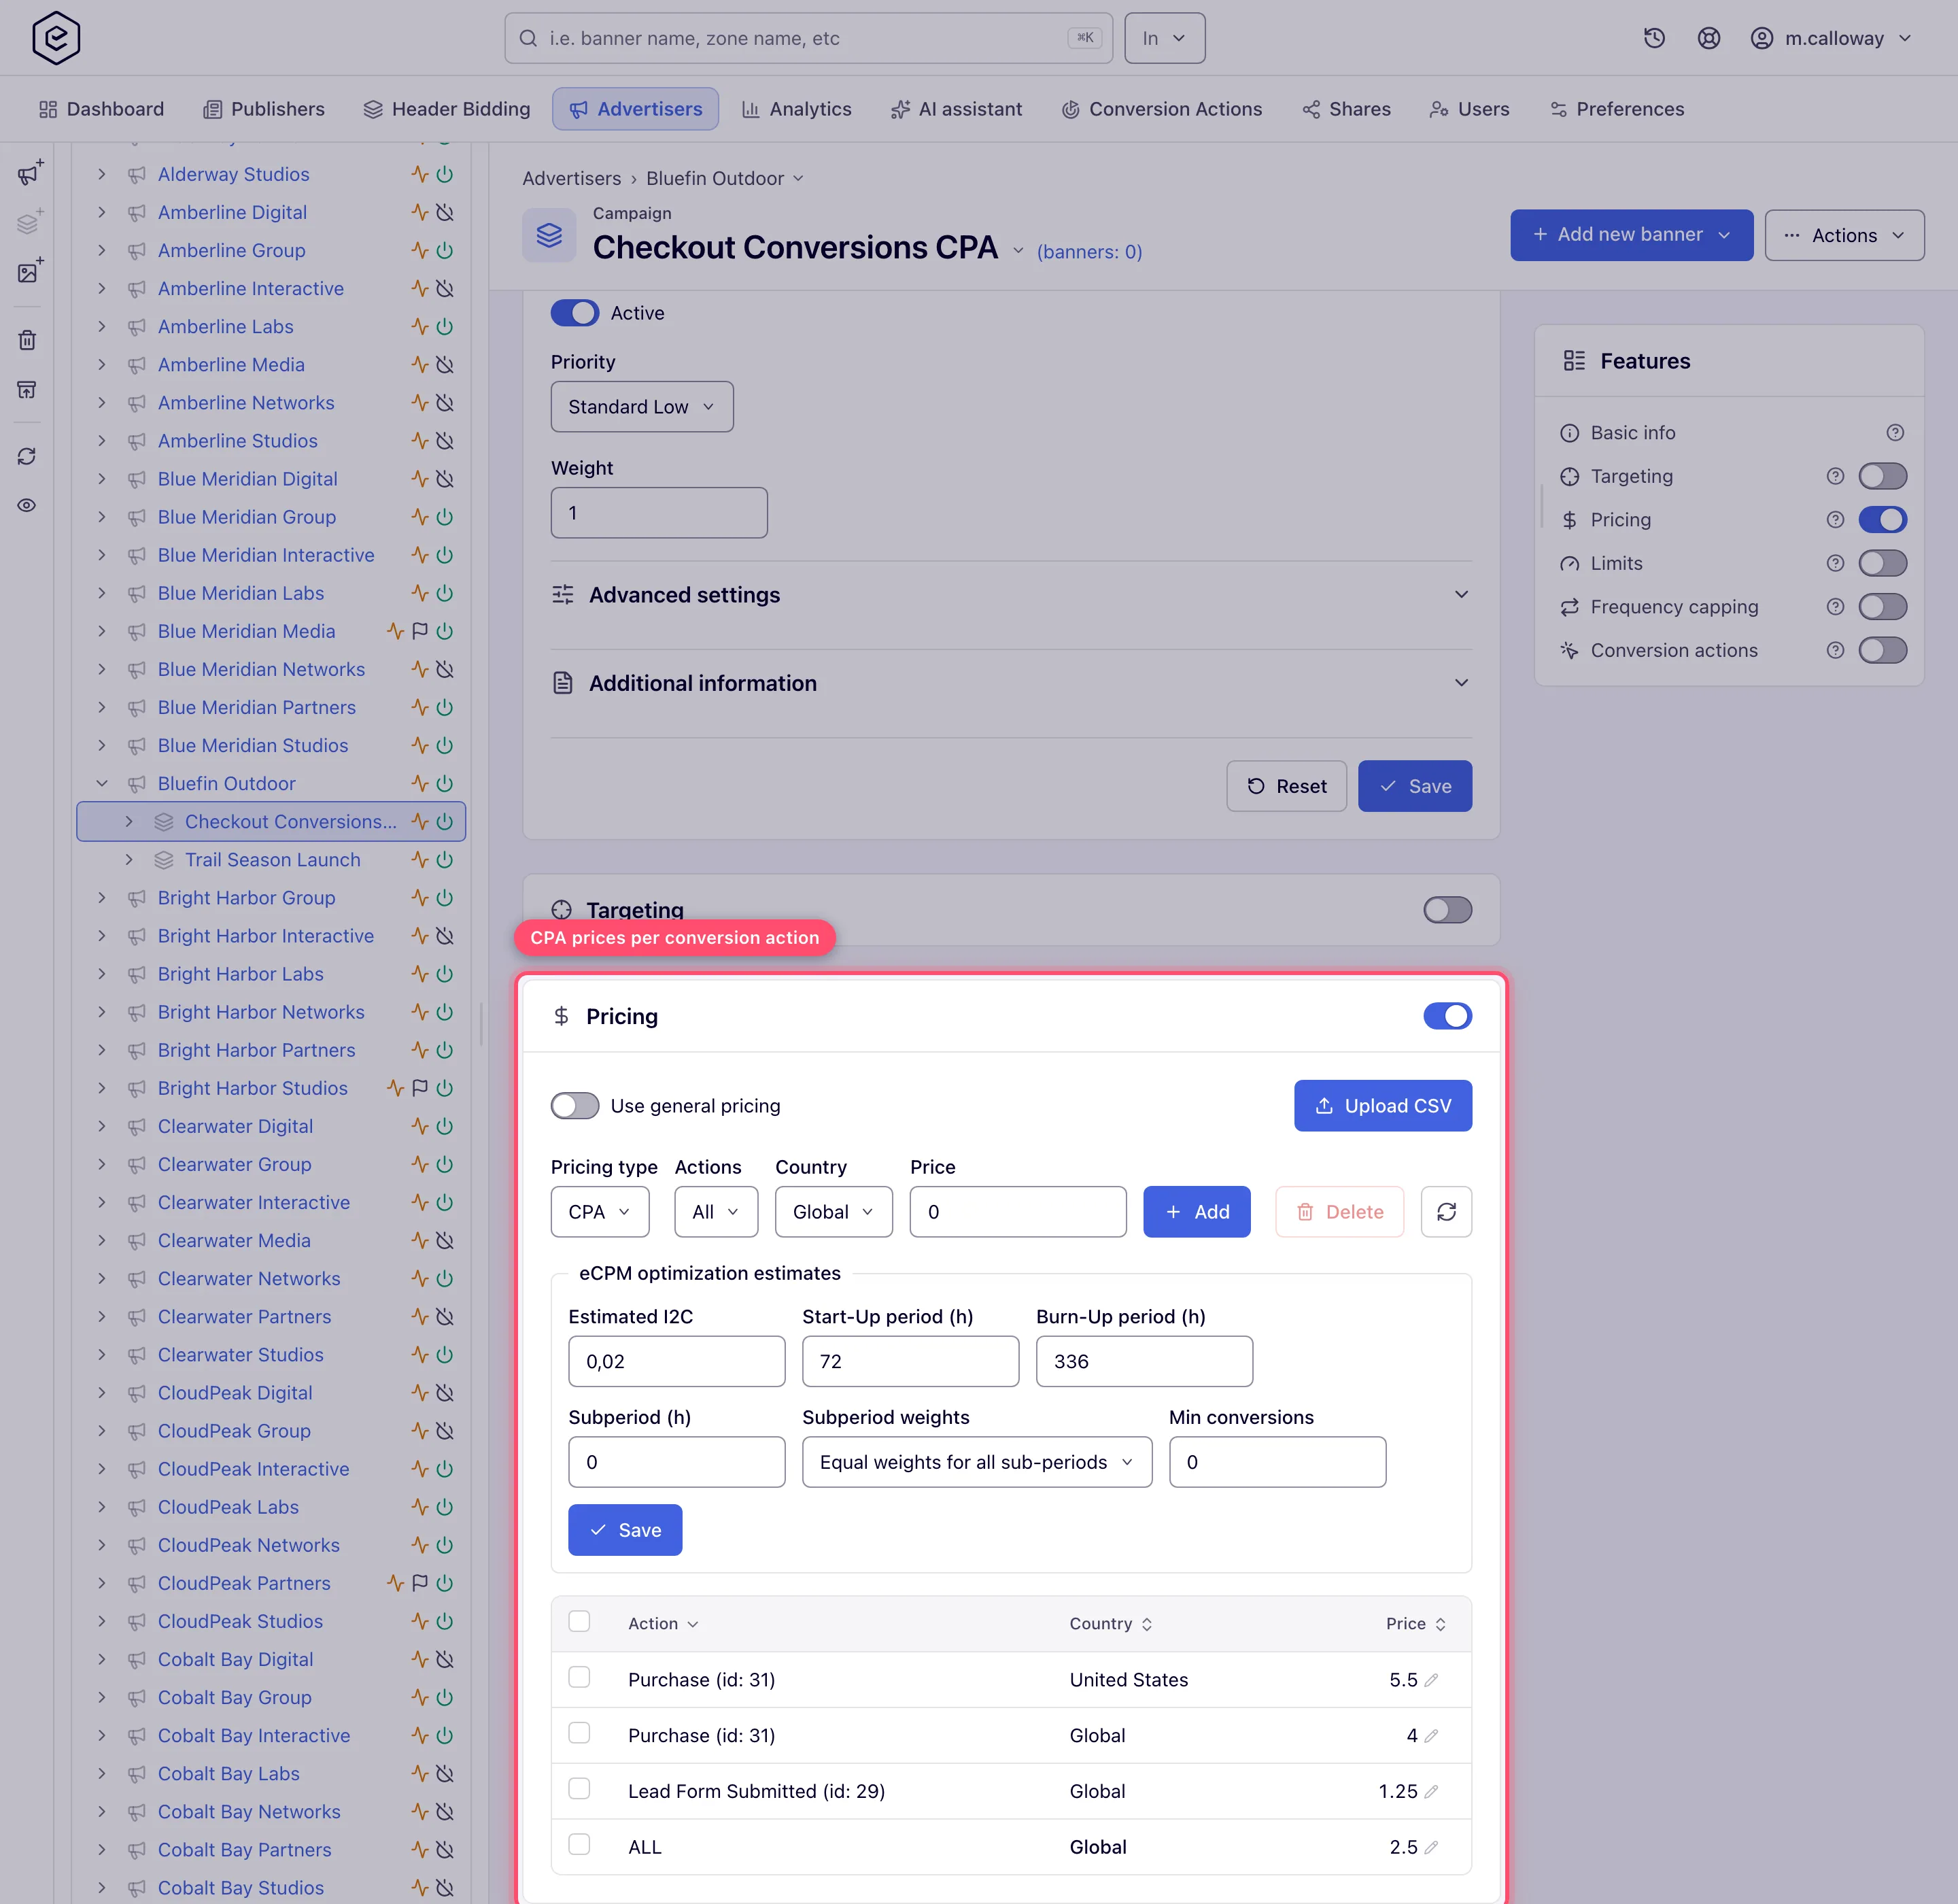1958x1904 pixels.
Task: Open the Pricing type CPA dropdown
Action: tap(600, 1212)
